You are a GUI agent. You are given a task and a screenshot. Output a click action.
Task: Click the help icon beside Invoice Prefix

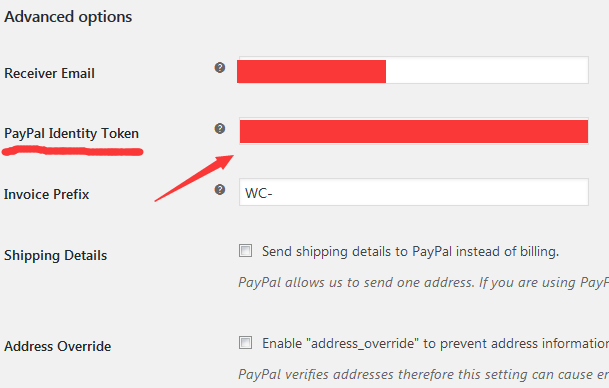tap(220, 190)
